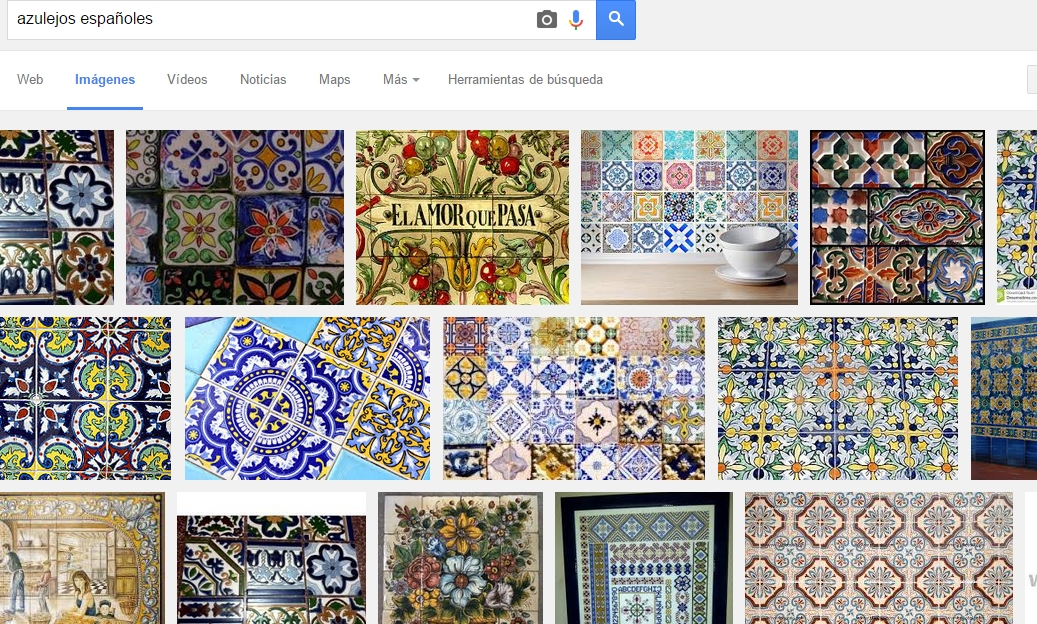
Task: Open first-row leftmost blue-white flower tile image
Action: [x=57, y=217]
